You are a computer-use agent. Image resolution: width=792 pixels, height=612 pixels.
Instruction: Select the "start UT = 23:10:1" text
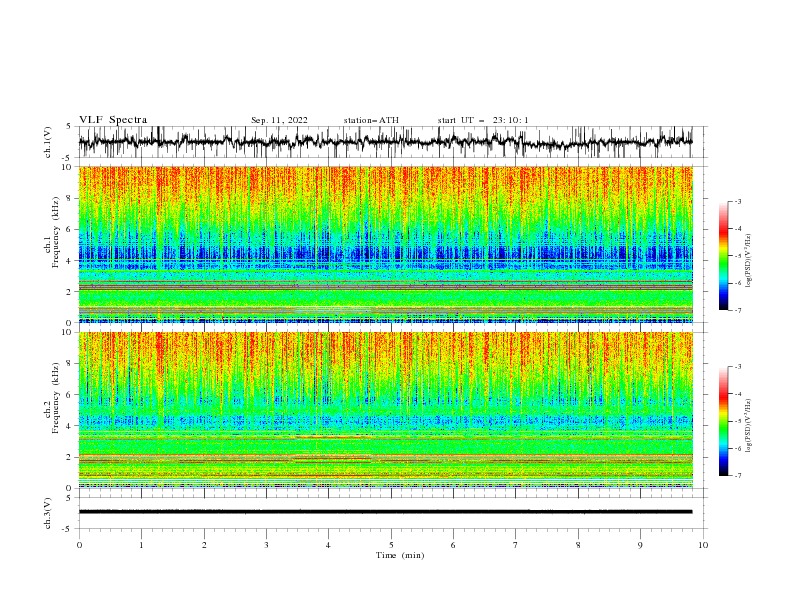coord(483,120)
